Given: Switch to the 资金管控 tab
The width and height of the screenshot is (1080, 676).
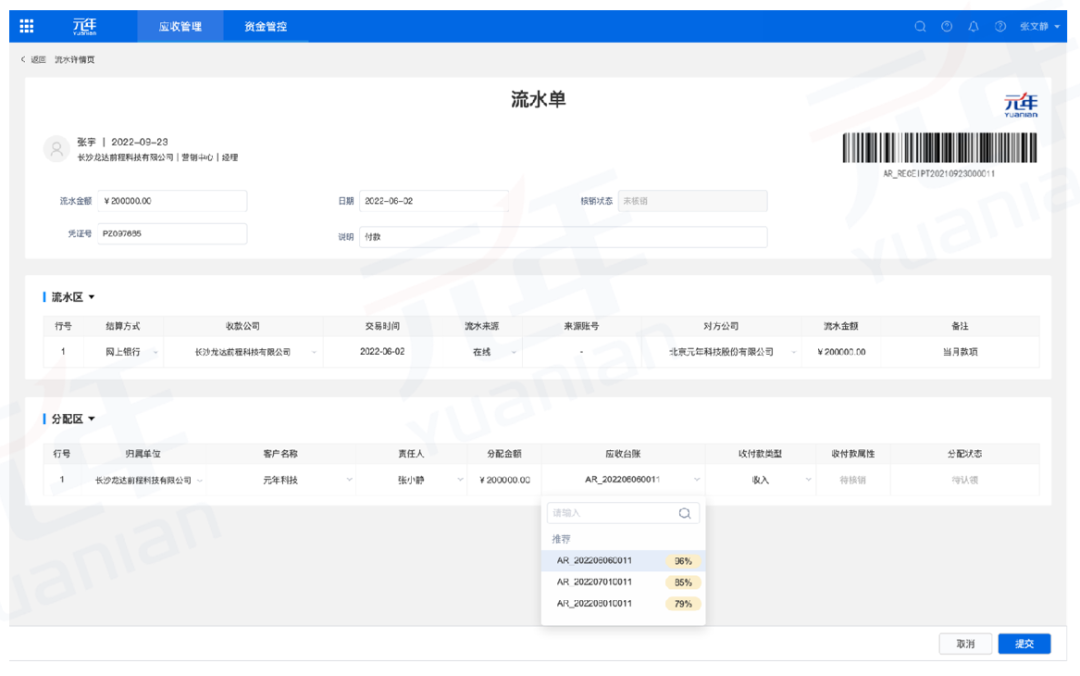Looking at the screenshot, I should (x=265, y=26).
